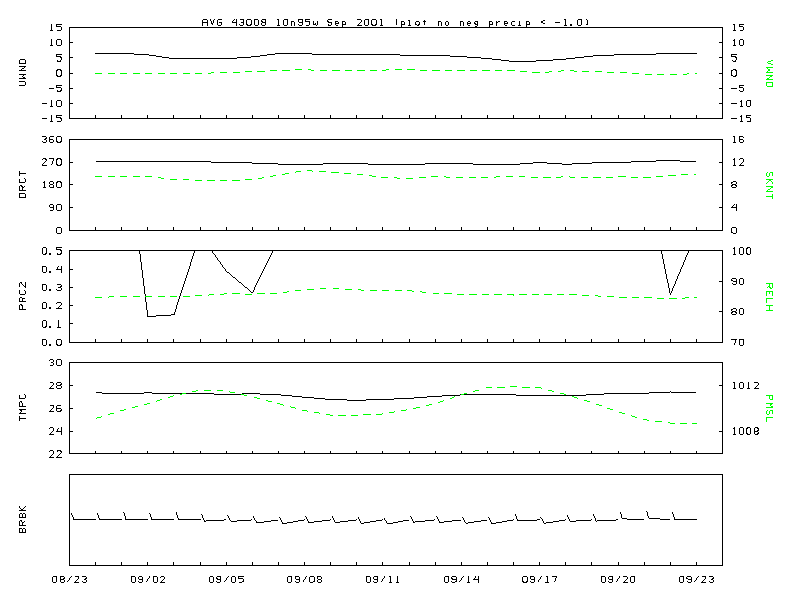The height and width of the screenshot is (612, 792).
Task: Select the TMPC axis label
Action: click(23, 408)
